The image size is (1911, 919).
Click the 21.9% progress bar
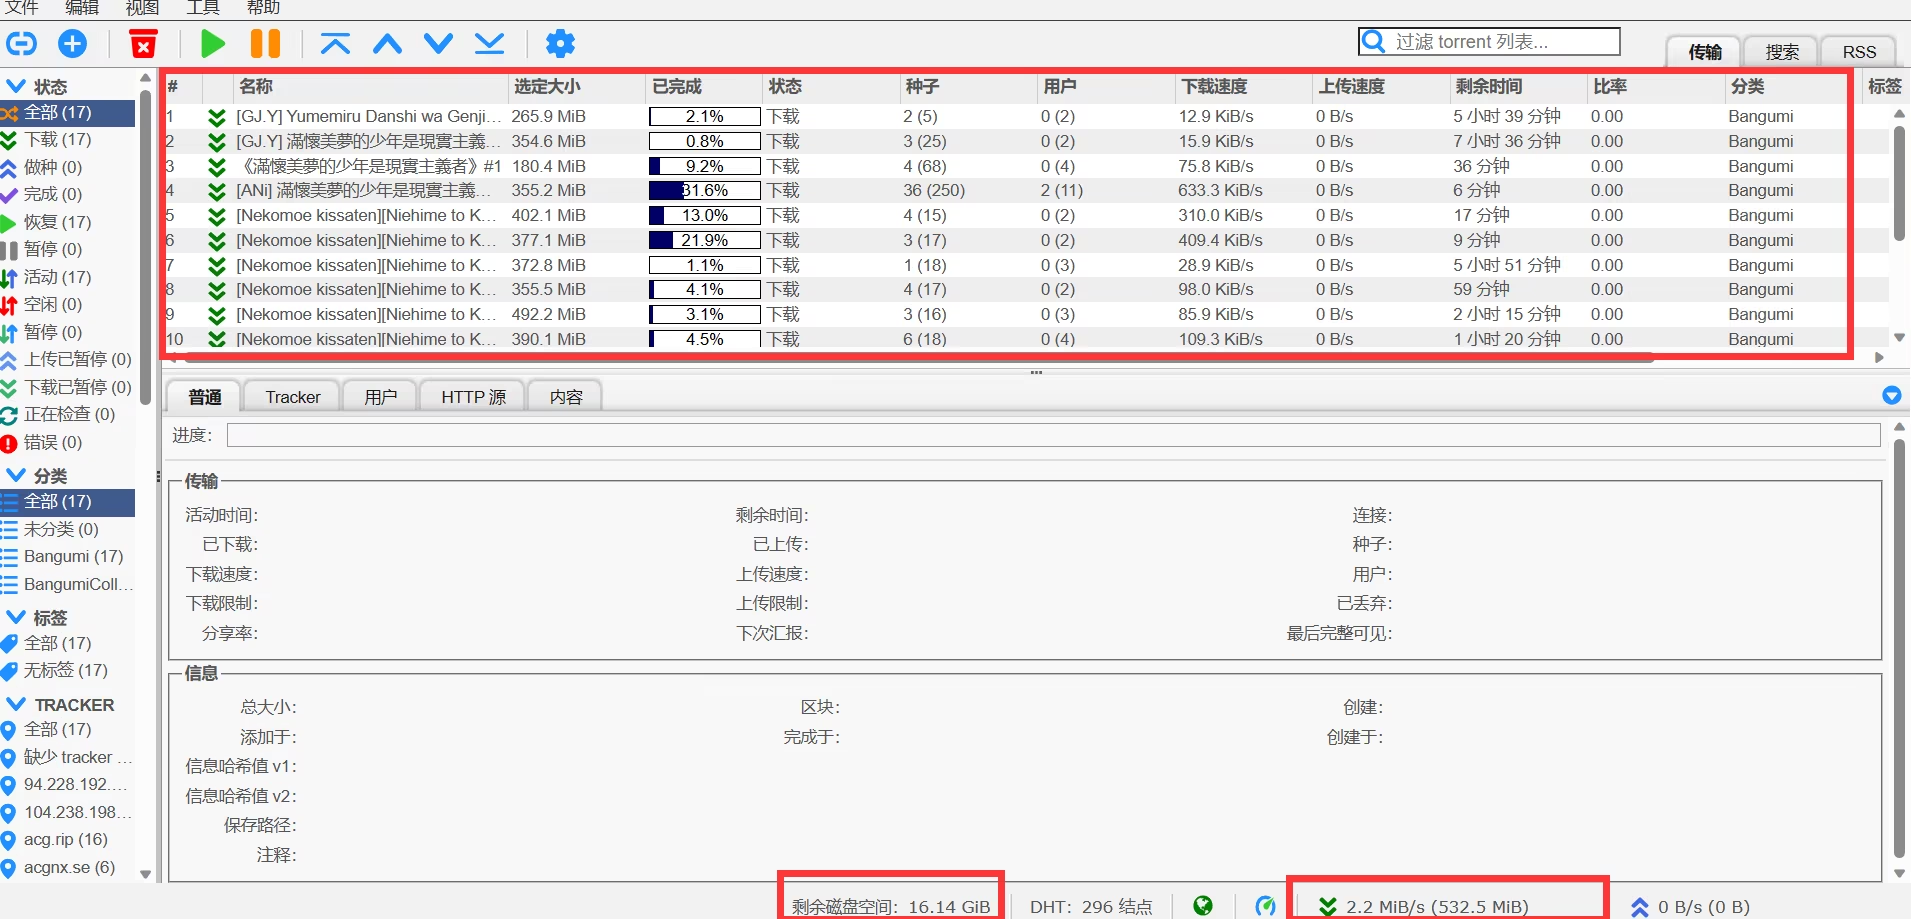click(x=705, y=240)
